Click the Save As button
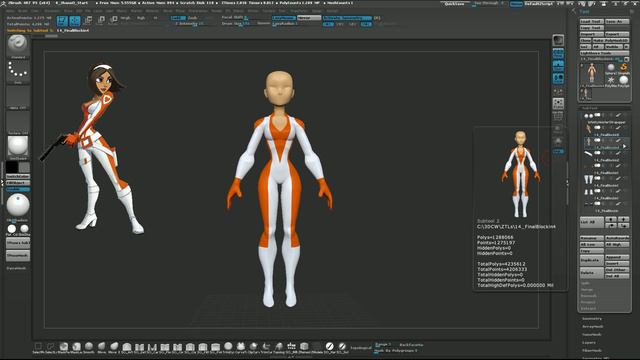The height and width of the screenshot is (360, 640). click(x=617, y=21)
